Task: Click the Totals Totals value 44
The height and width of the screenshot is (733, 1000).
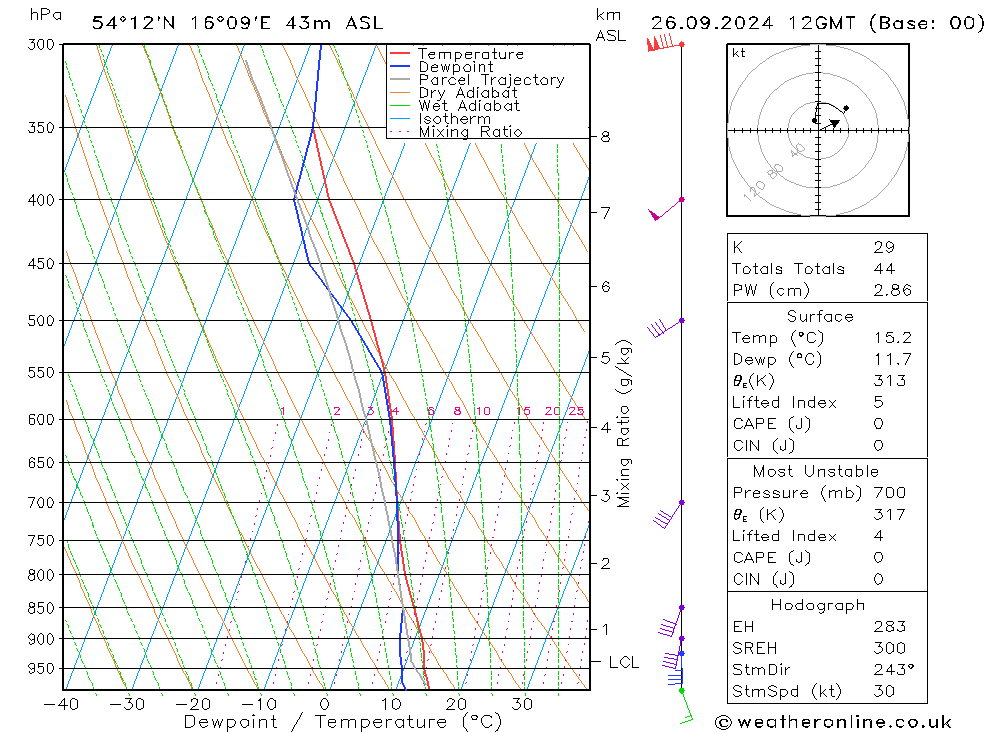Action: click(x=884, y=269)
